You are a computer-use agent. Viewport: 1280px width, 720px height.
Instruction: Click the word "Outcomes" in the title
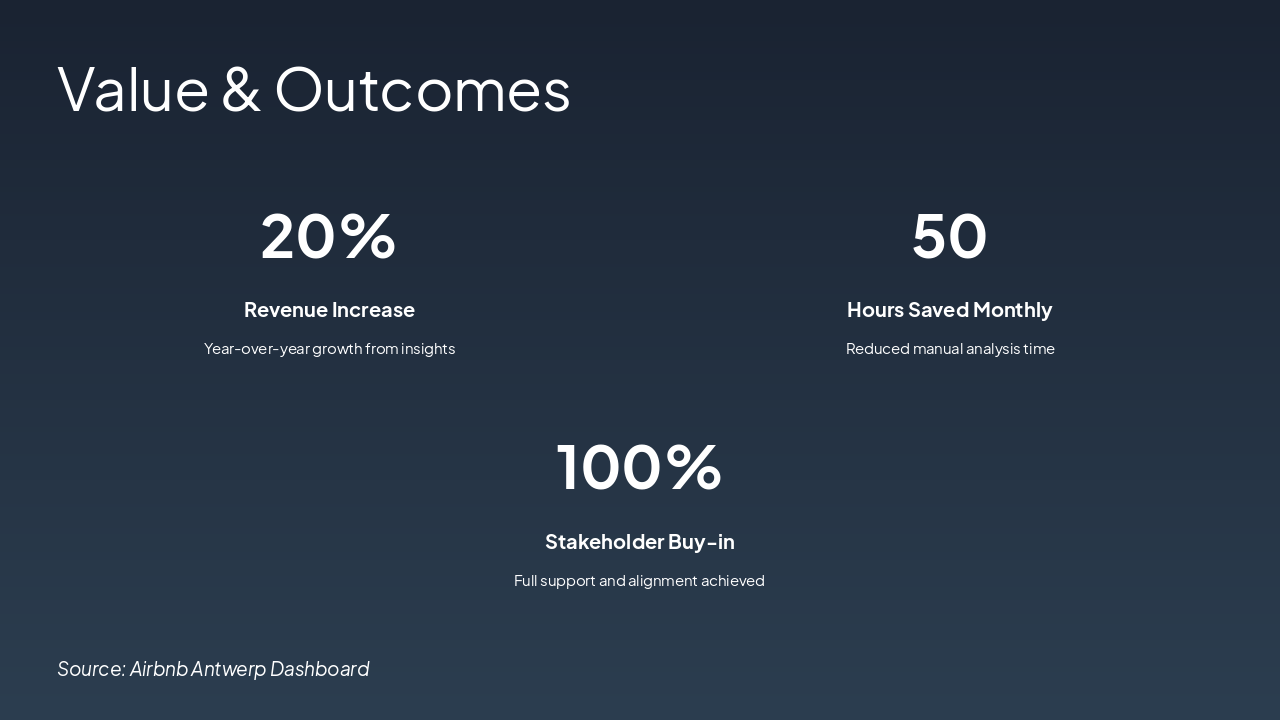(422, 89)
